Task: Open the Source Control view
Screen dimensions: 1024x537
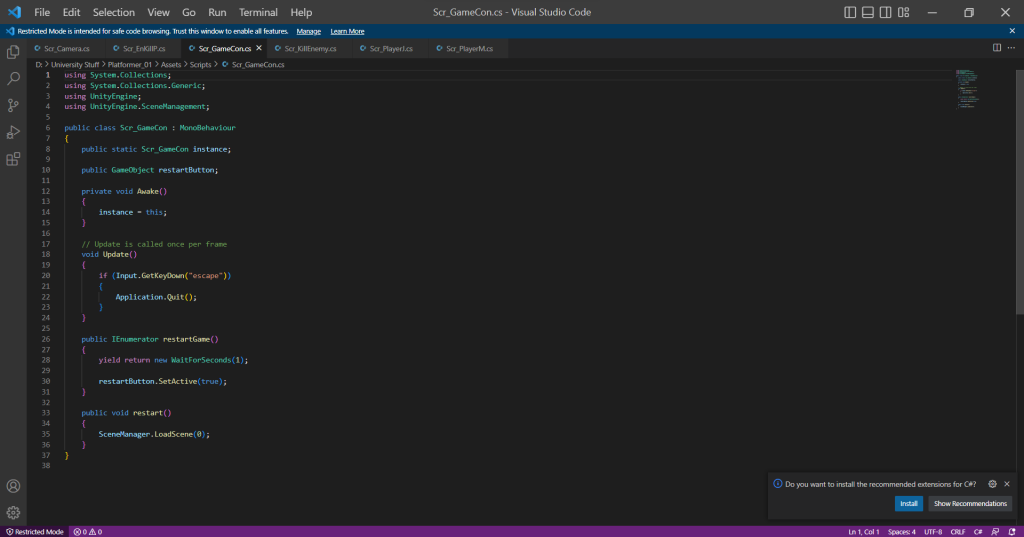Action: pos(13,105)
